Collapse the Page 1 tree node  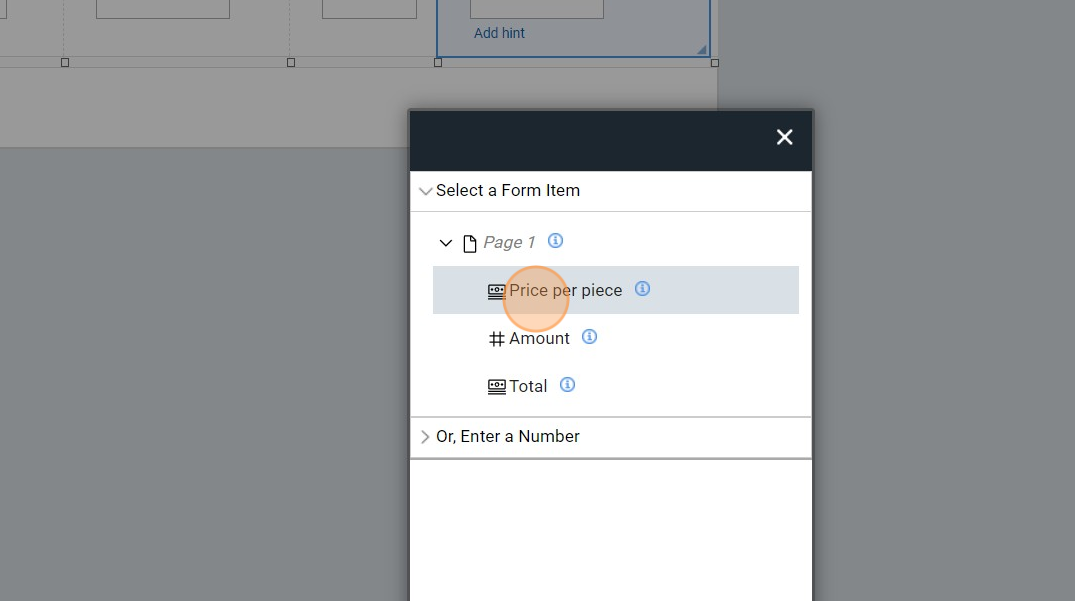(x=446, y=243)
